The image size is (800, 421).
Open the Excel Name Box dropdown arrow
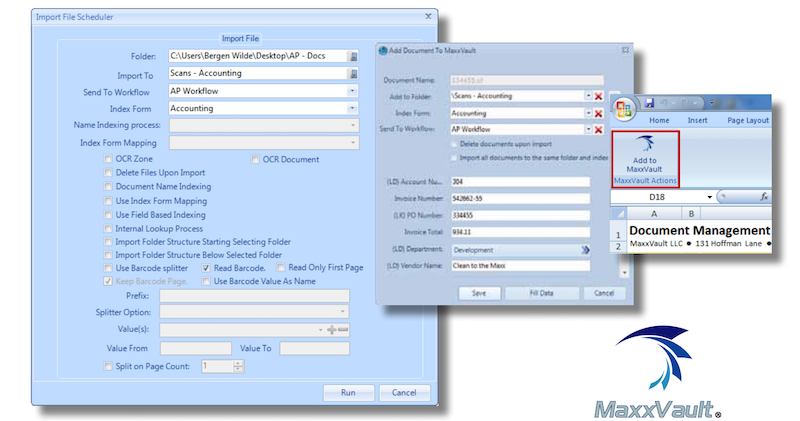[708, 198]
